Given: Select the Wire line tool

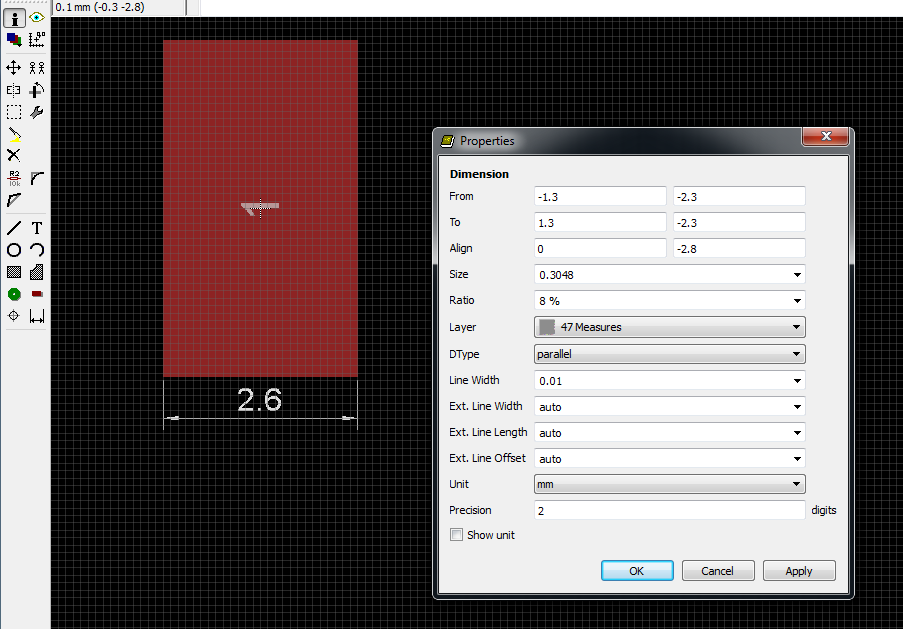Looking at the screenshot, I should (x=14, y=228).
